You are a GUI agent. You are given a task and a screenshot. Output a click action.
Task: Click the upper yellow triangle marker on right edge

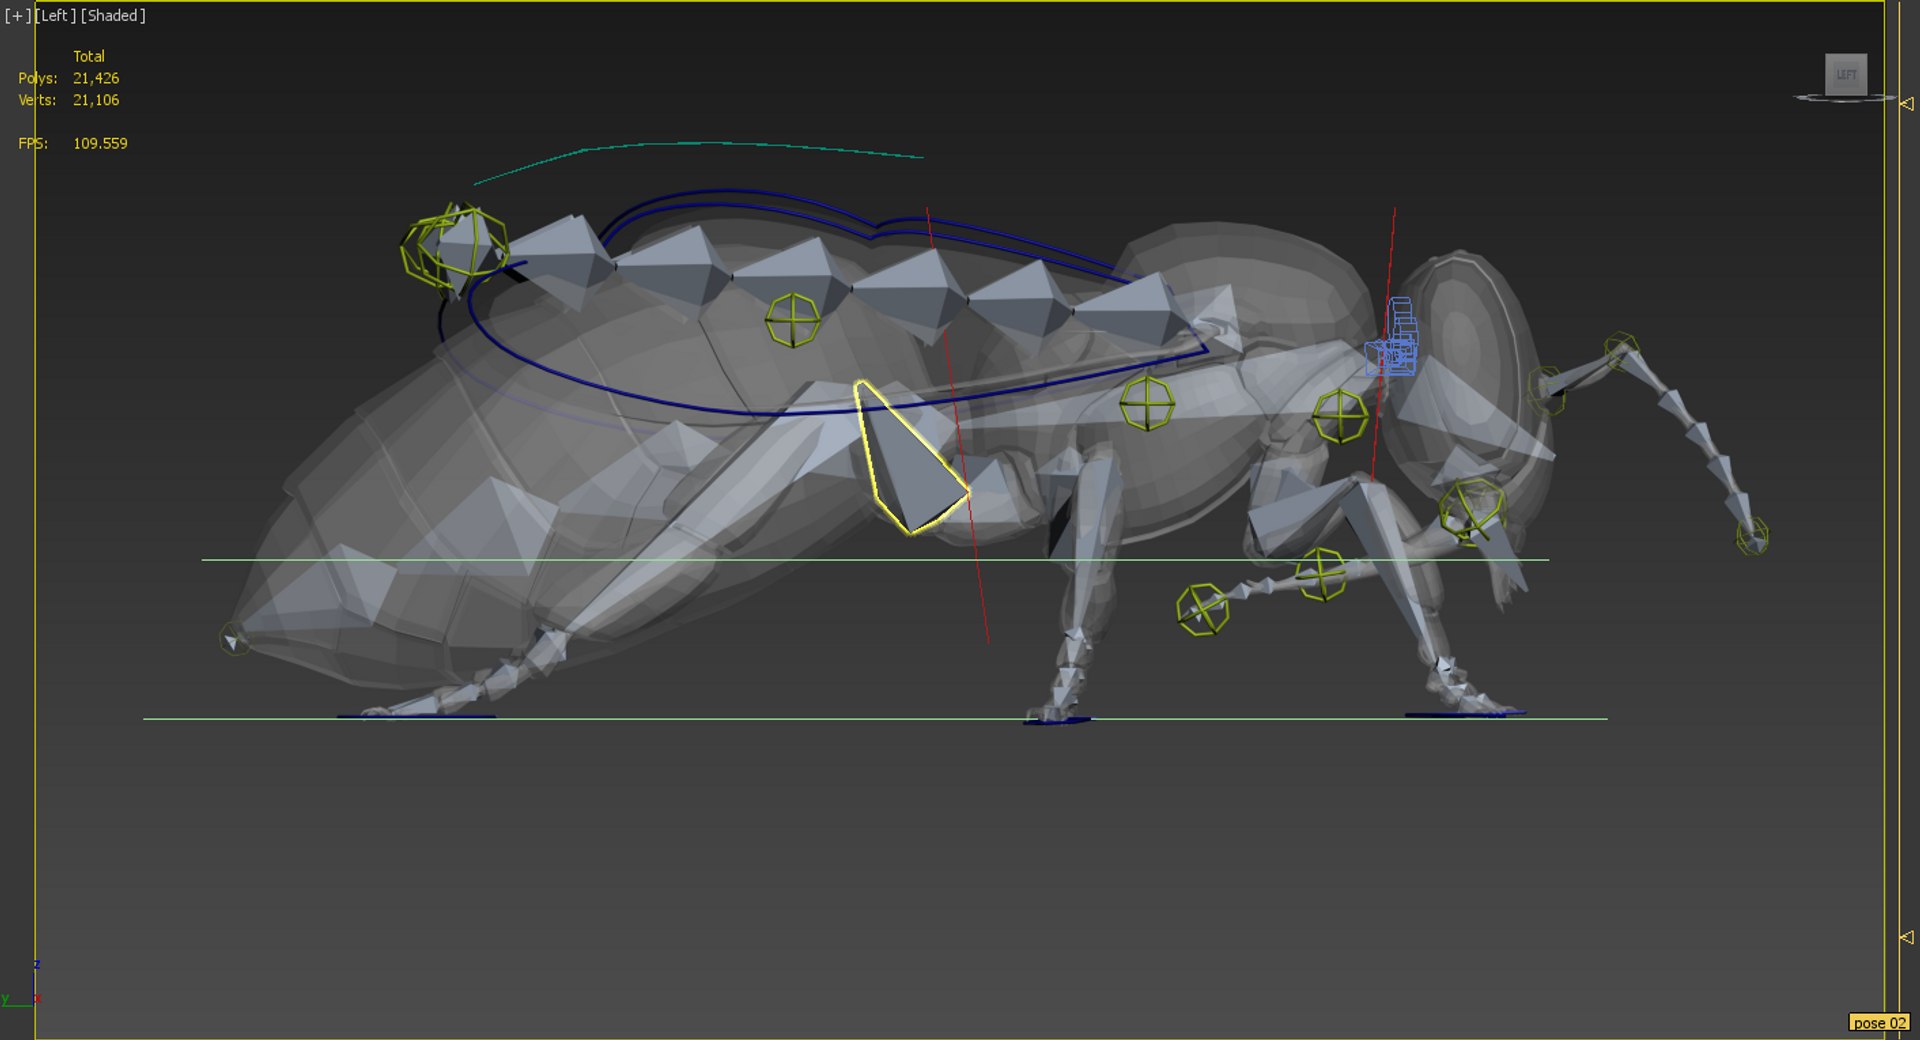1906,103
